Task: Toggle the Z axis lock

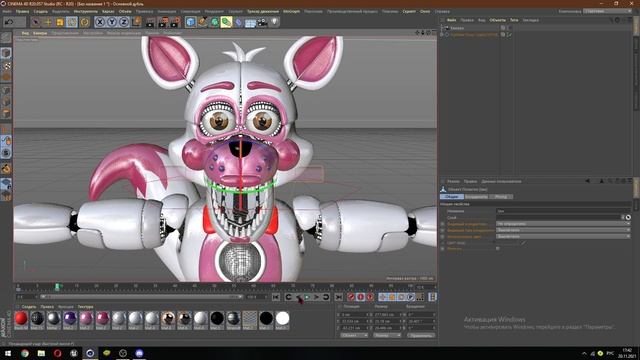Action: [x=124, y=22]
